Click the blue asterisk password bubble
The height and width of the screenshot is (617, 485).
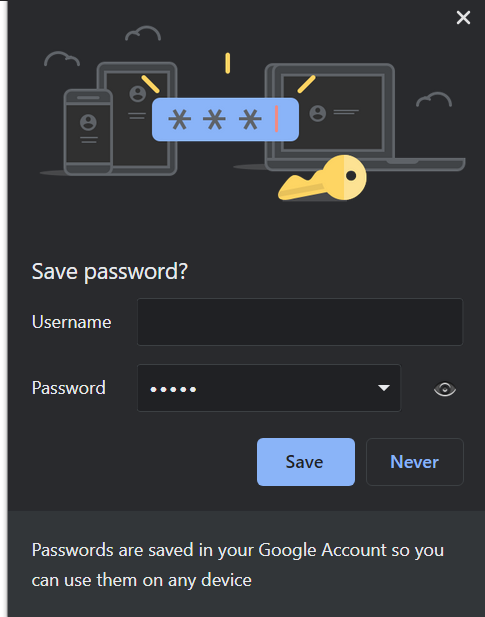pos(225,119)
